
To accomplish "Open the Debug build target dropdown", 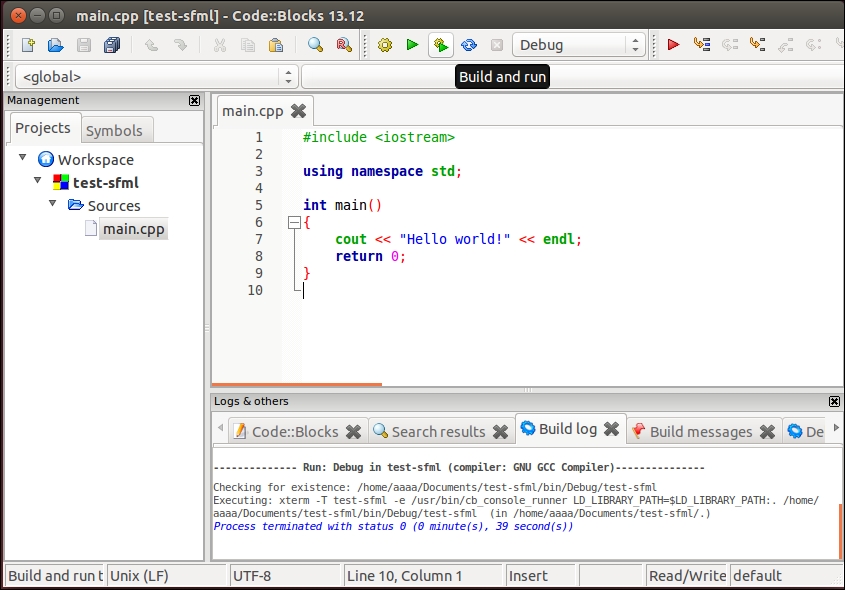I will pyautogui.click(x=579, y=45).
